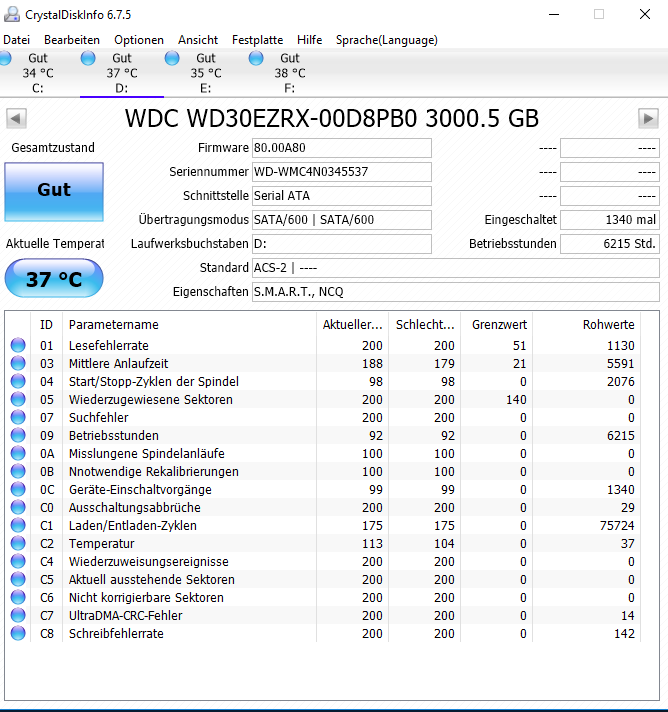Viewport: 668px width, 712px height.
Task: Click the CrystalDiskInfo title bar icon
Action: (x=11, y=15)
